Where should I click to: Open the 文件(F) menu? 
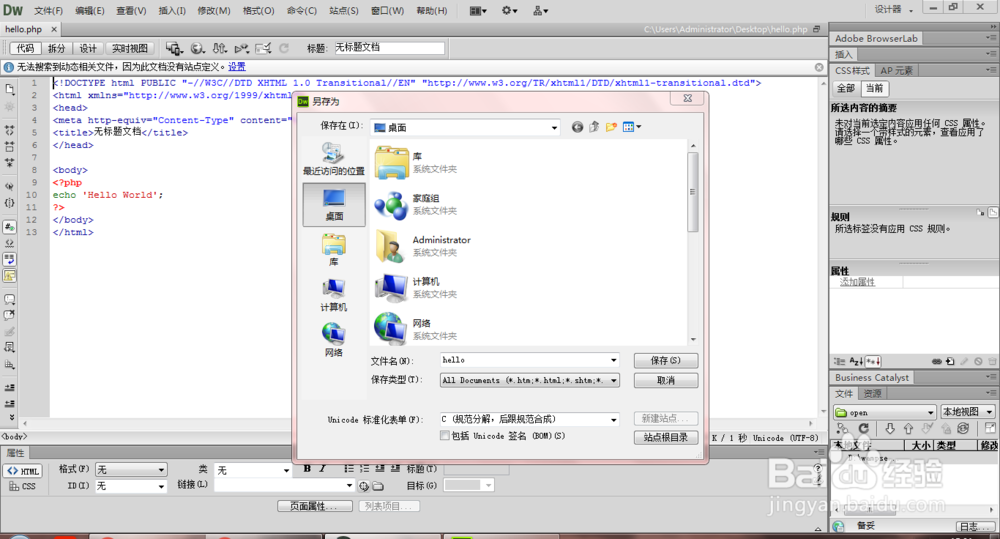48,11
